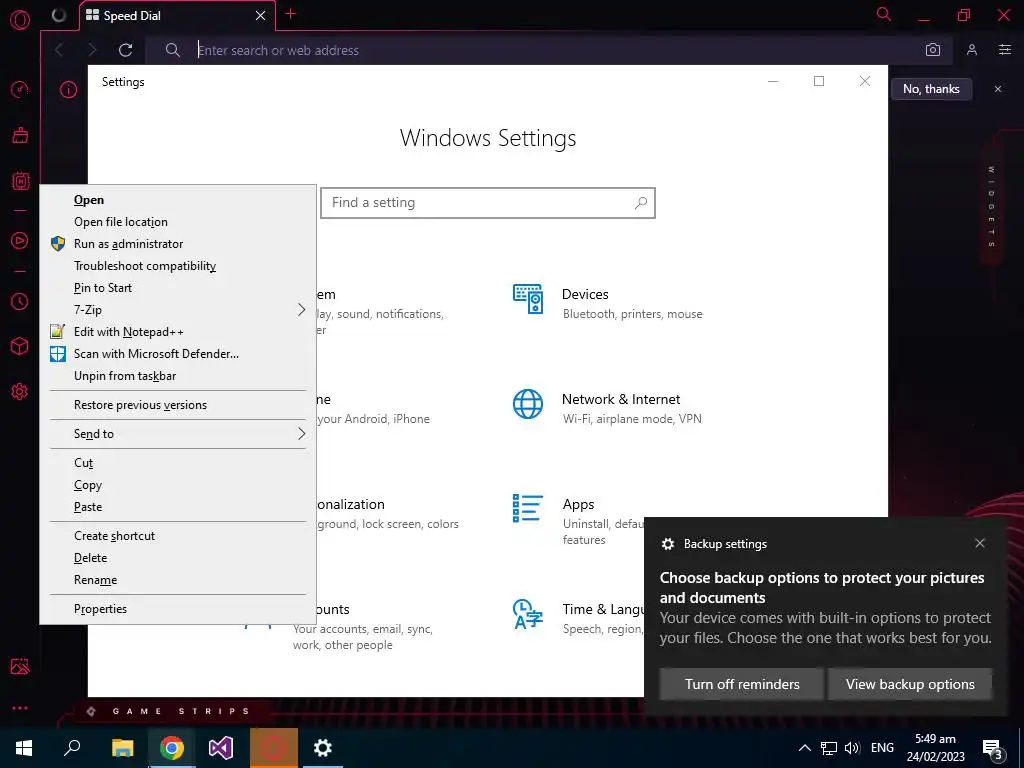Screen dimensions: 1024x768
Task: Choose Open file location
Action: click(178, 222)
